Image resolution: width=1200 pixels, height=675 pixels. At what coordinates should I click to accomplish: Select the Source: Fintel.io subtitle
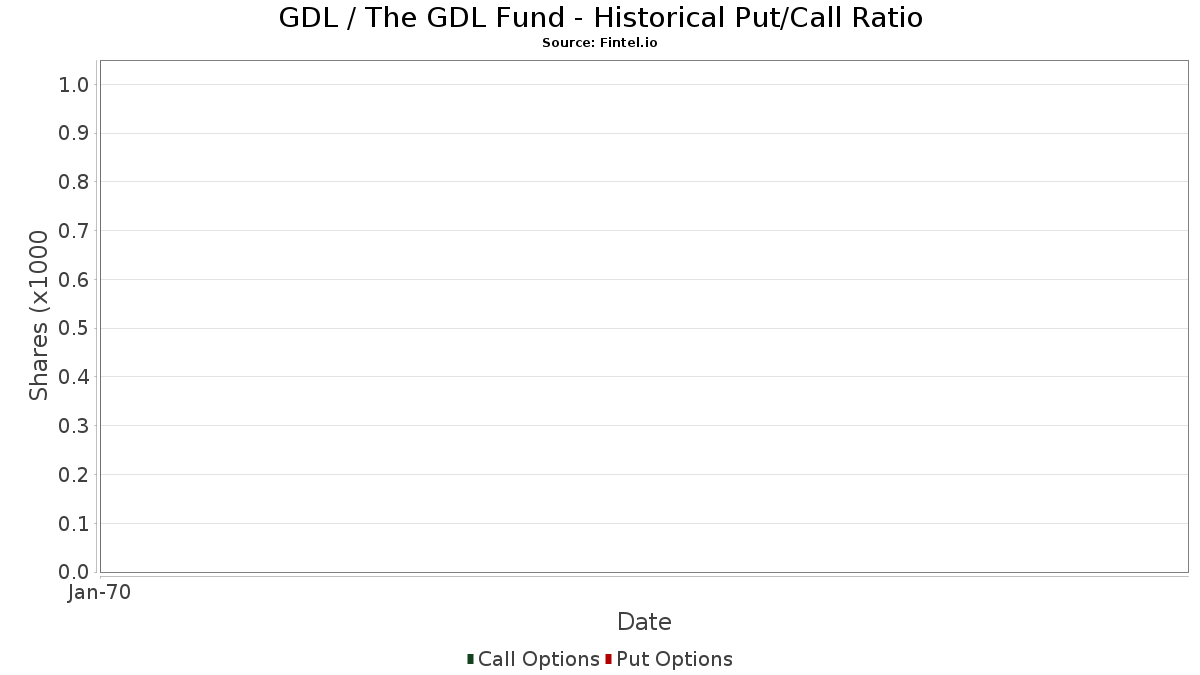click(x=600, y=43)
